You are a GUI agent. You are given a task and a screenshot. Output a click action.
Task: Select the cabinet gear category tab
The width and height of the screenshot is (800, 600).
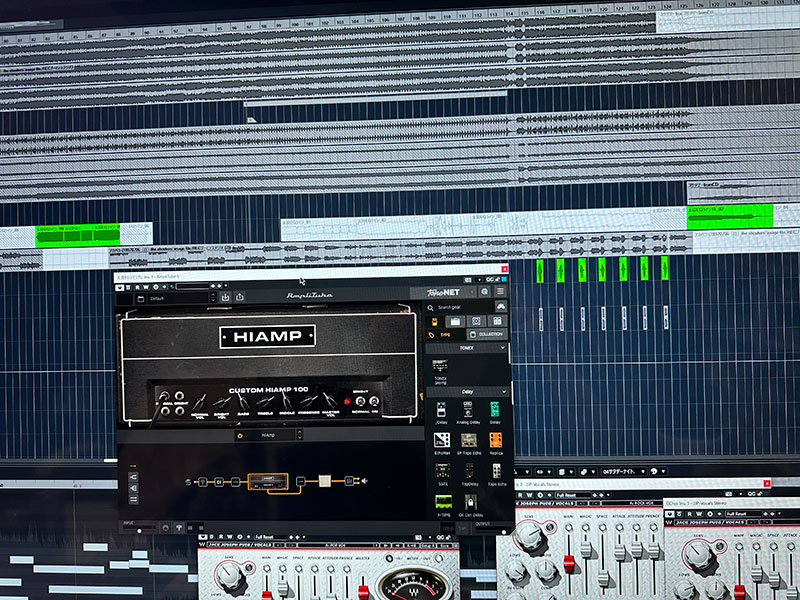pyautogui.click(x=476, y=321)
